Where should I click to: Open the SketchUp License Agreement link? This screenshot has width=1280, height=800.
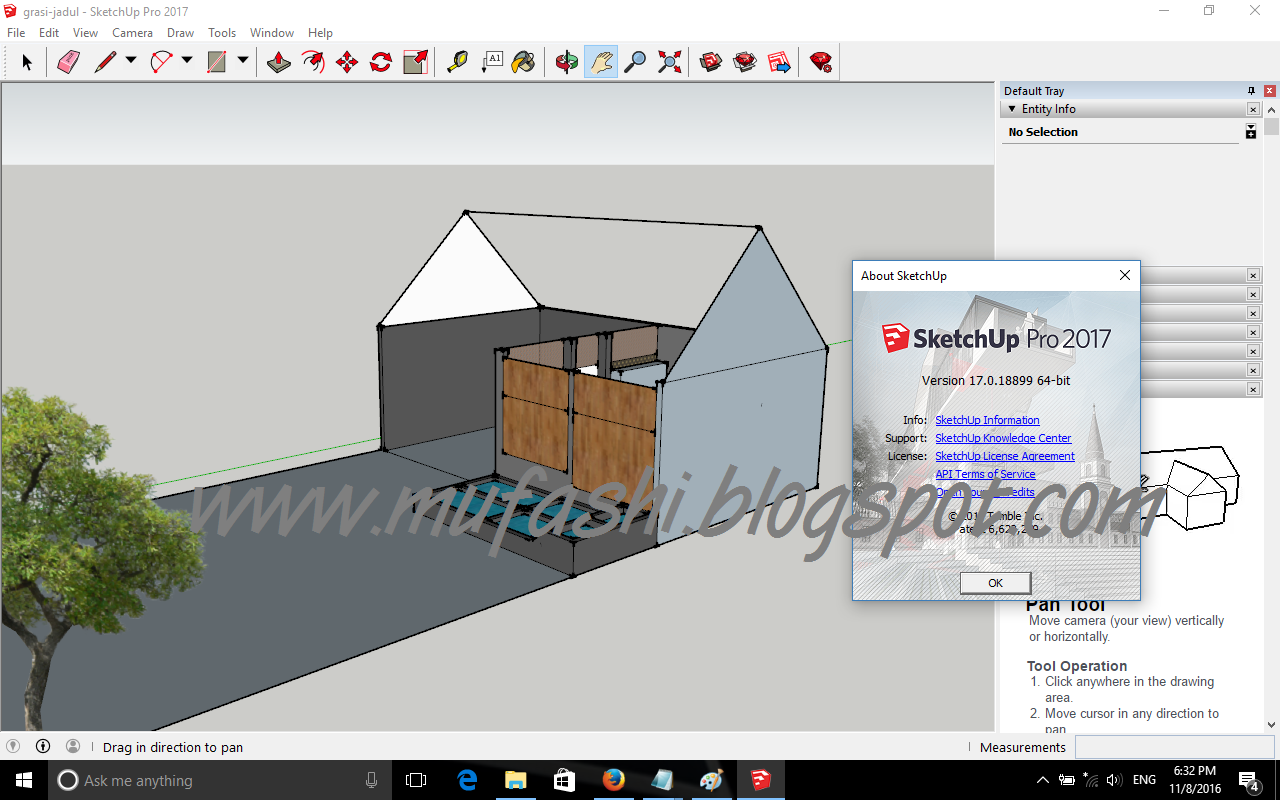(1005, 456)
